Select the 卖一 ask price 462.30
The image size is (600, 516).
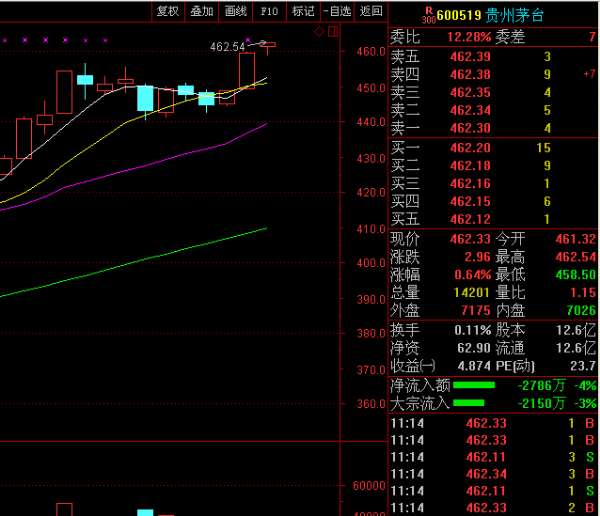tap(470, 128)
